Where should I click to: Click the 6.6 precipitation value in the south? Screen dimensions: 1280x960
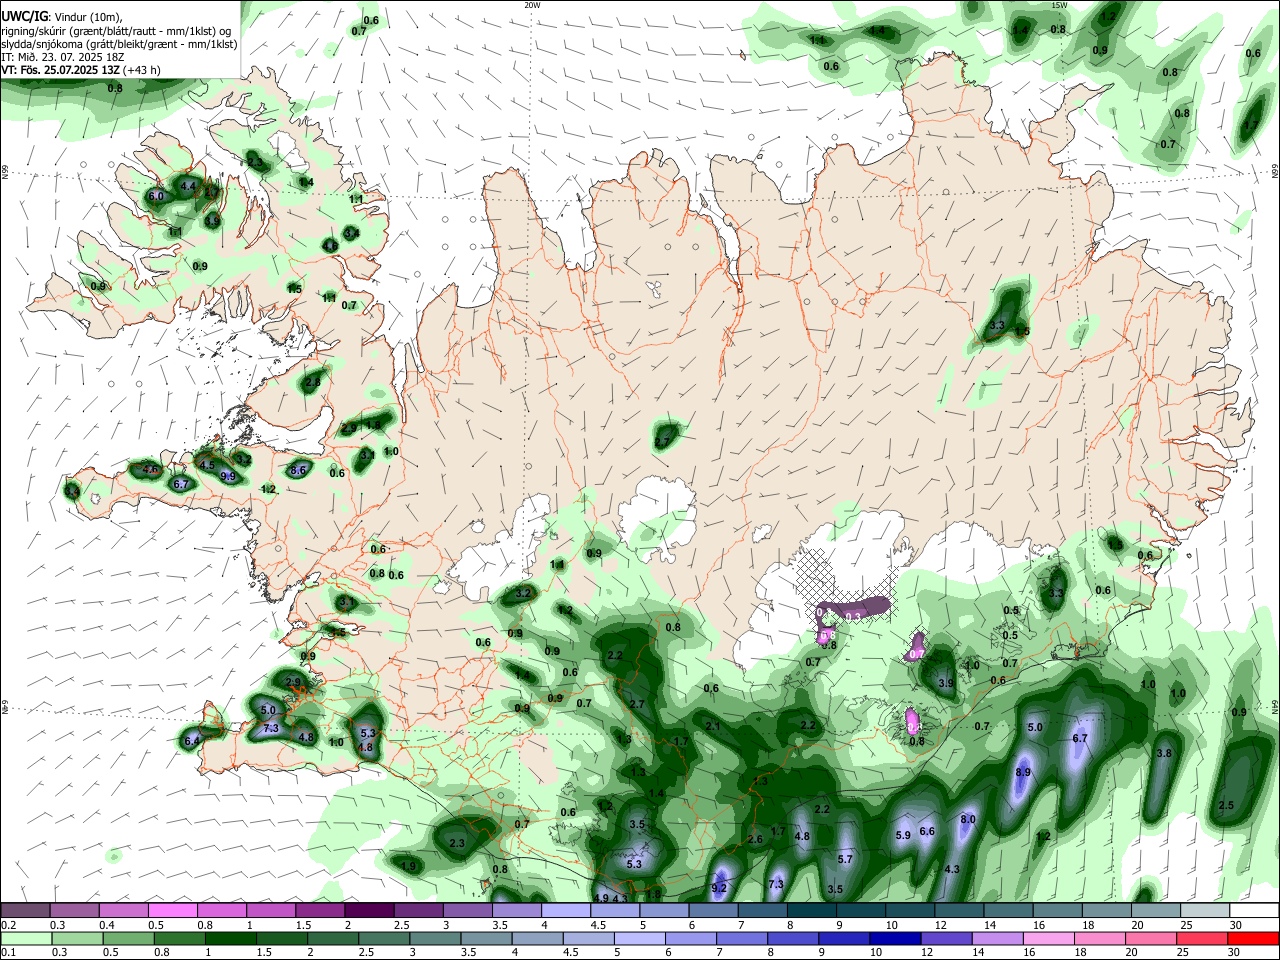tap(927, 832)
